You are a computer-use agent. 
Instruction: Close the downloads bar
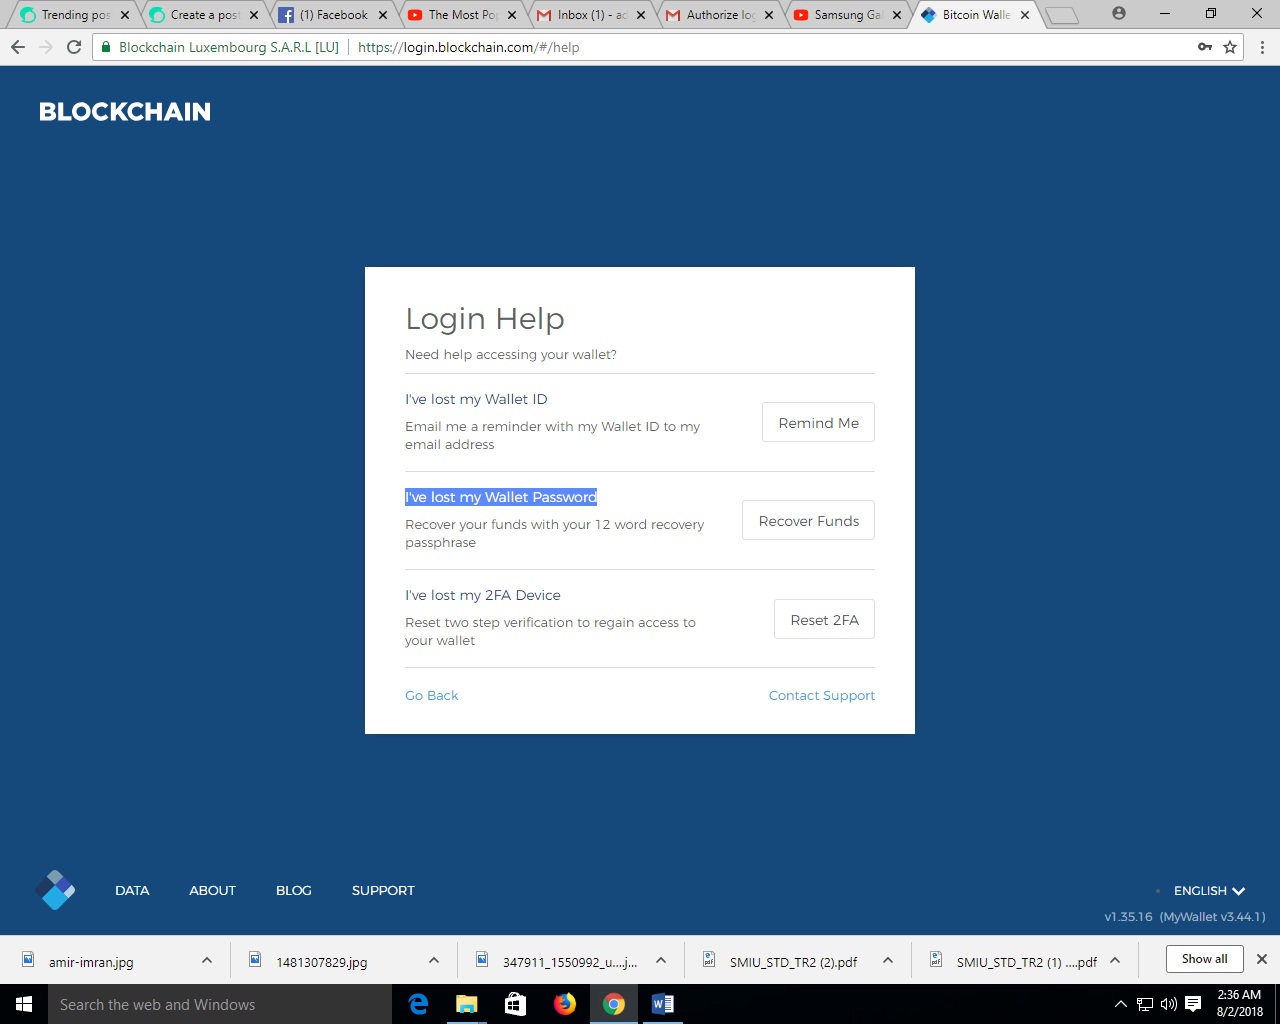pyautogui.click(x=1262, y=959)
